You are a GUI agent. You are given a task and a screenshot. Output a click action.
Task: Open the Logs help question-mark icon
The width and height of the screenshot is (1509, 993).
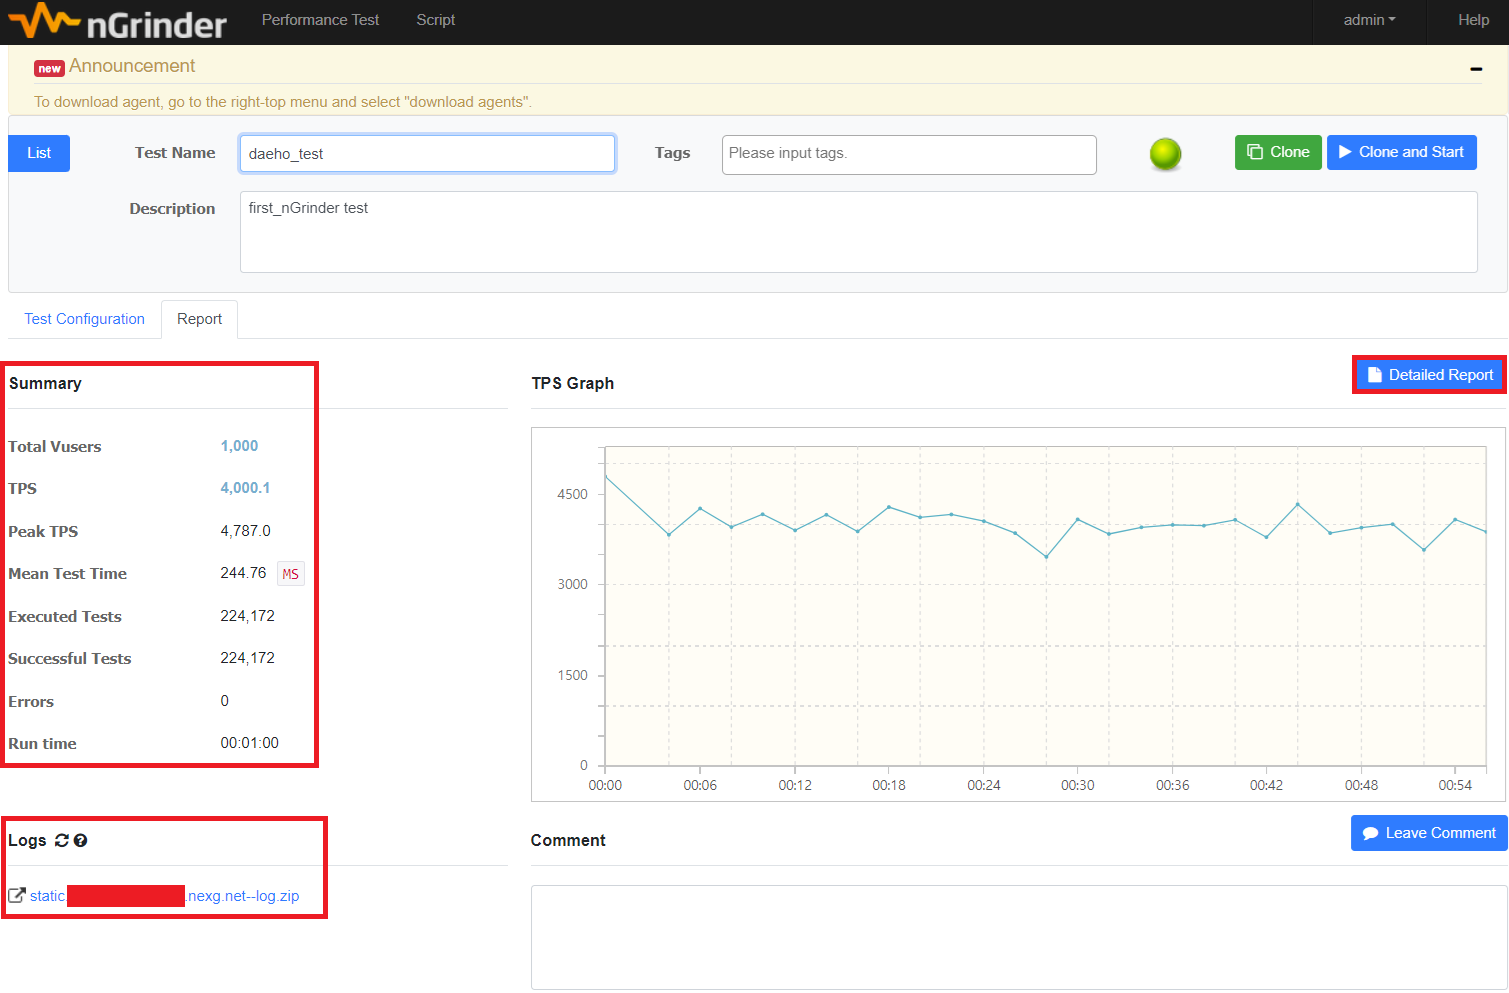click(x=81, y=840)
